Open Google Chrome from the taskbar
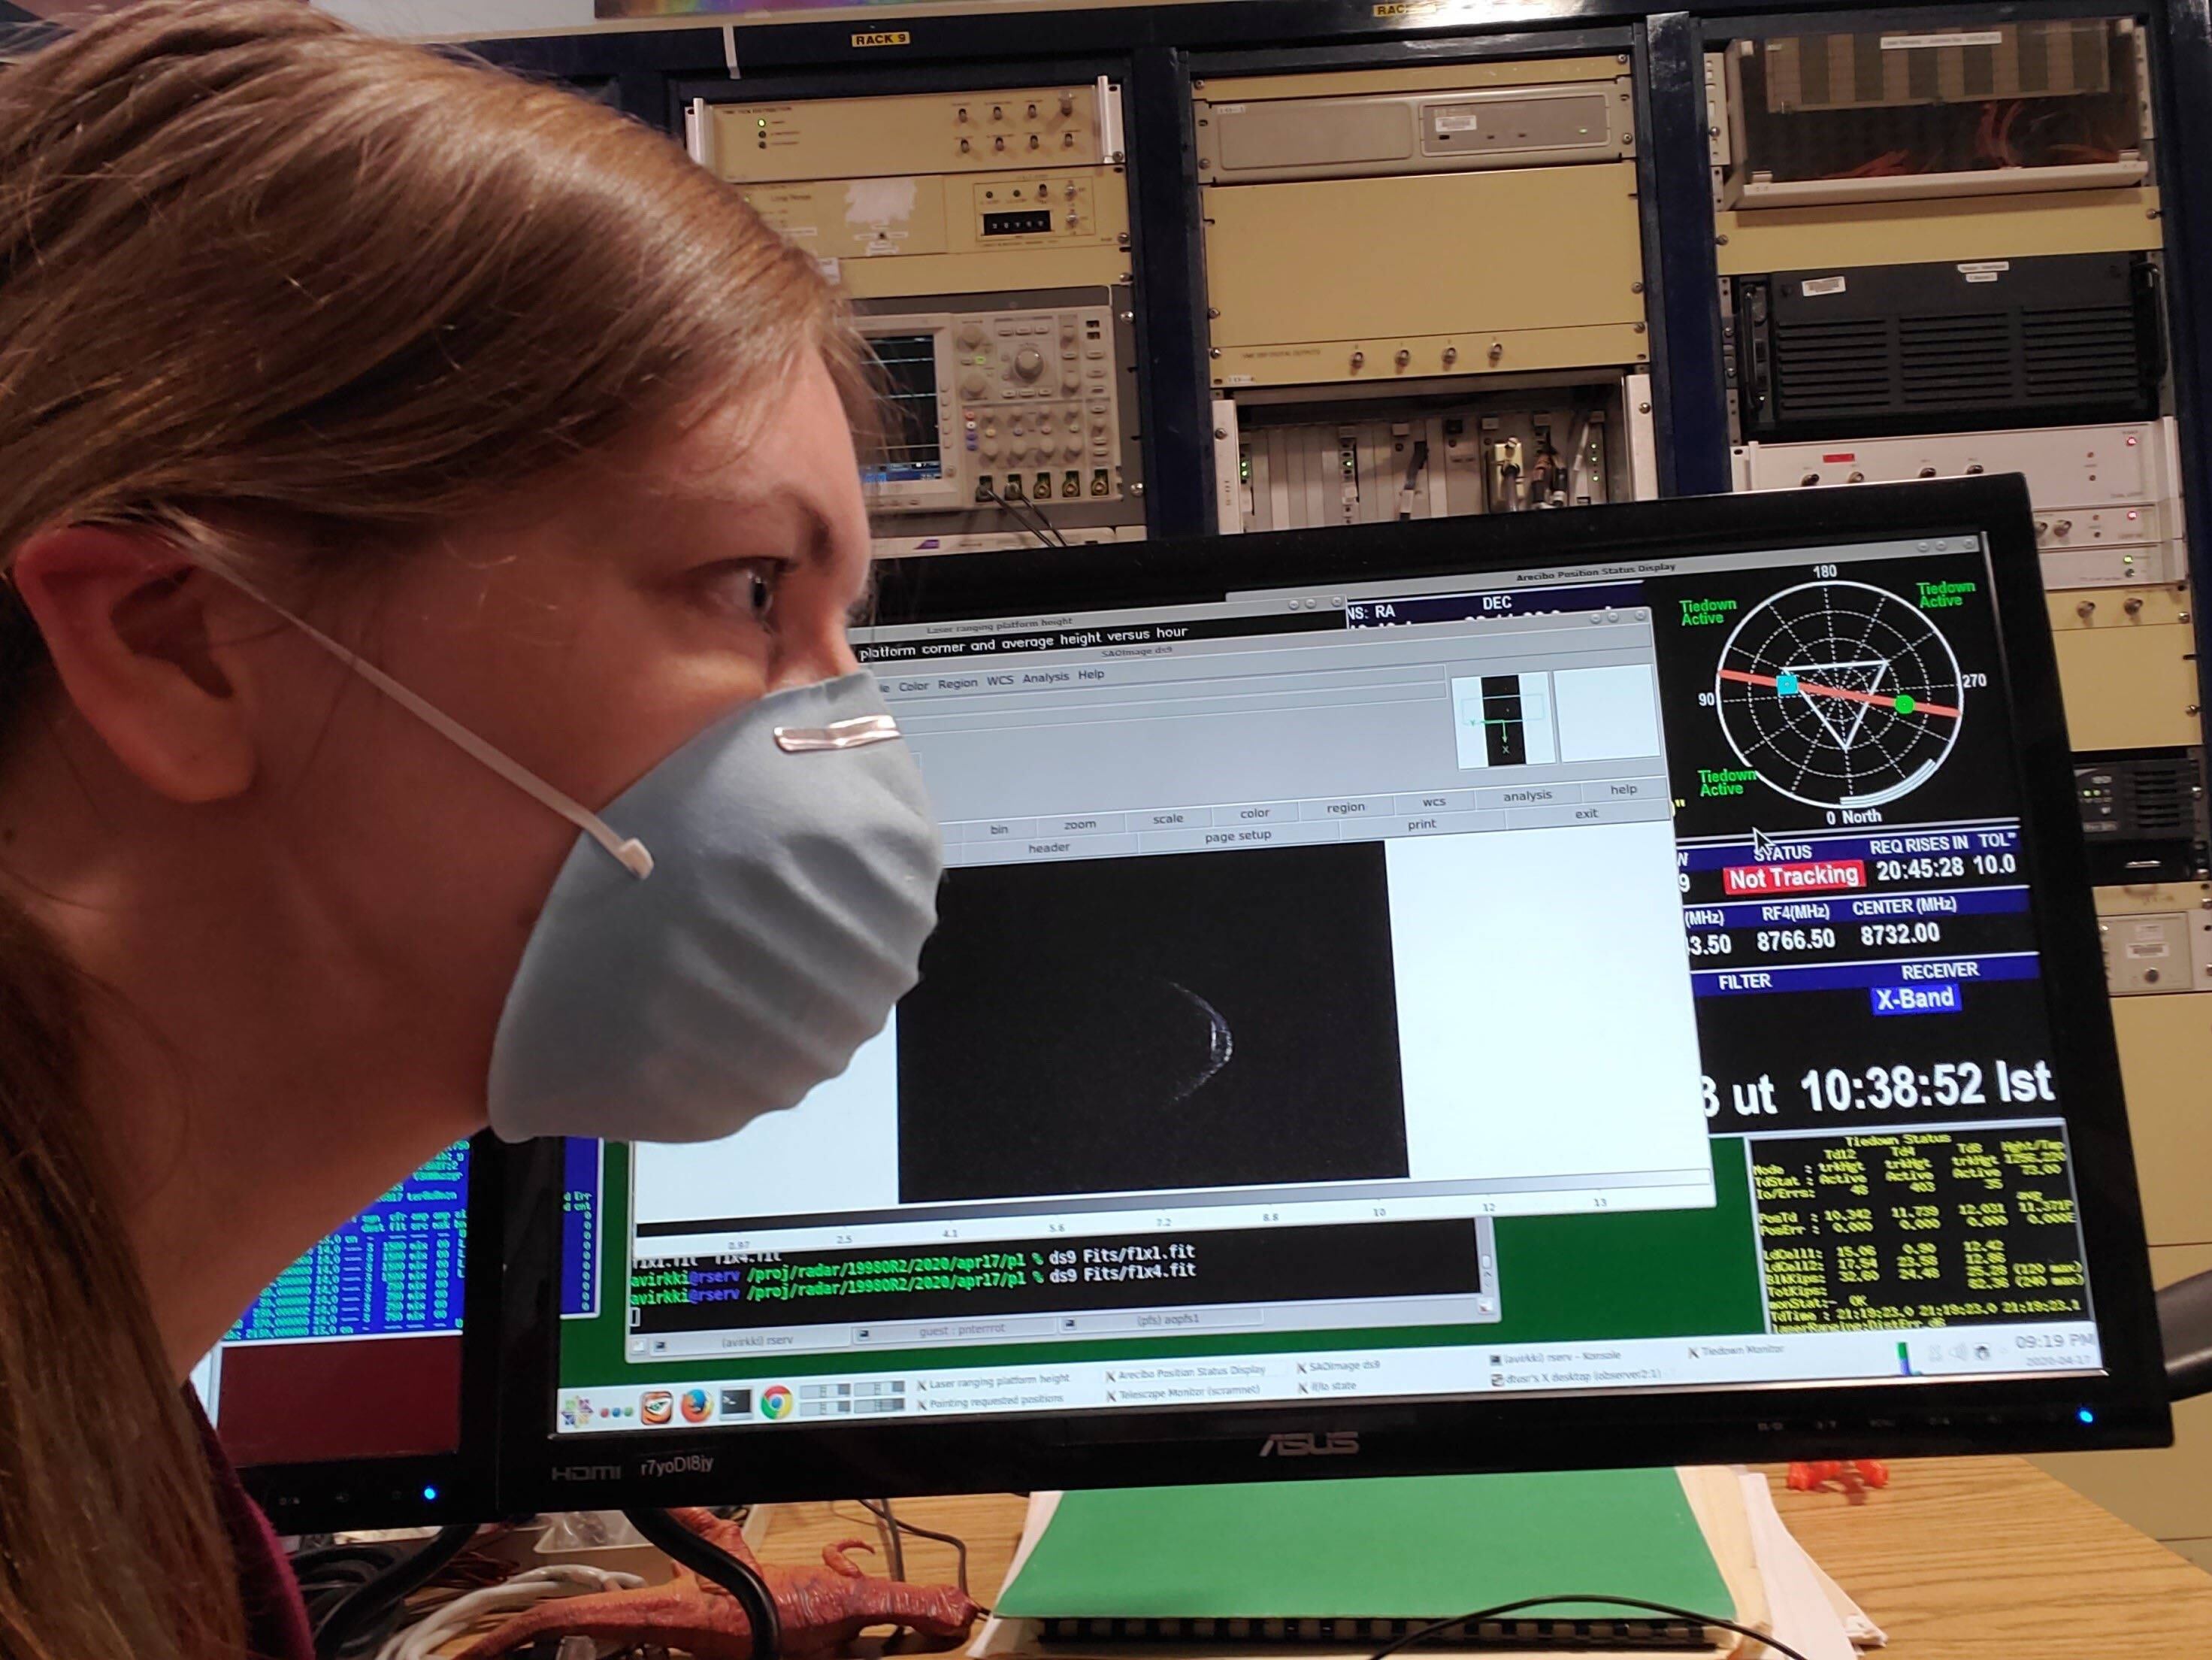The height and width of the screenshot is (1660, 2212). coord(776,1402)
